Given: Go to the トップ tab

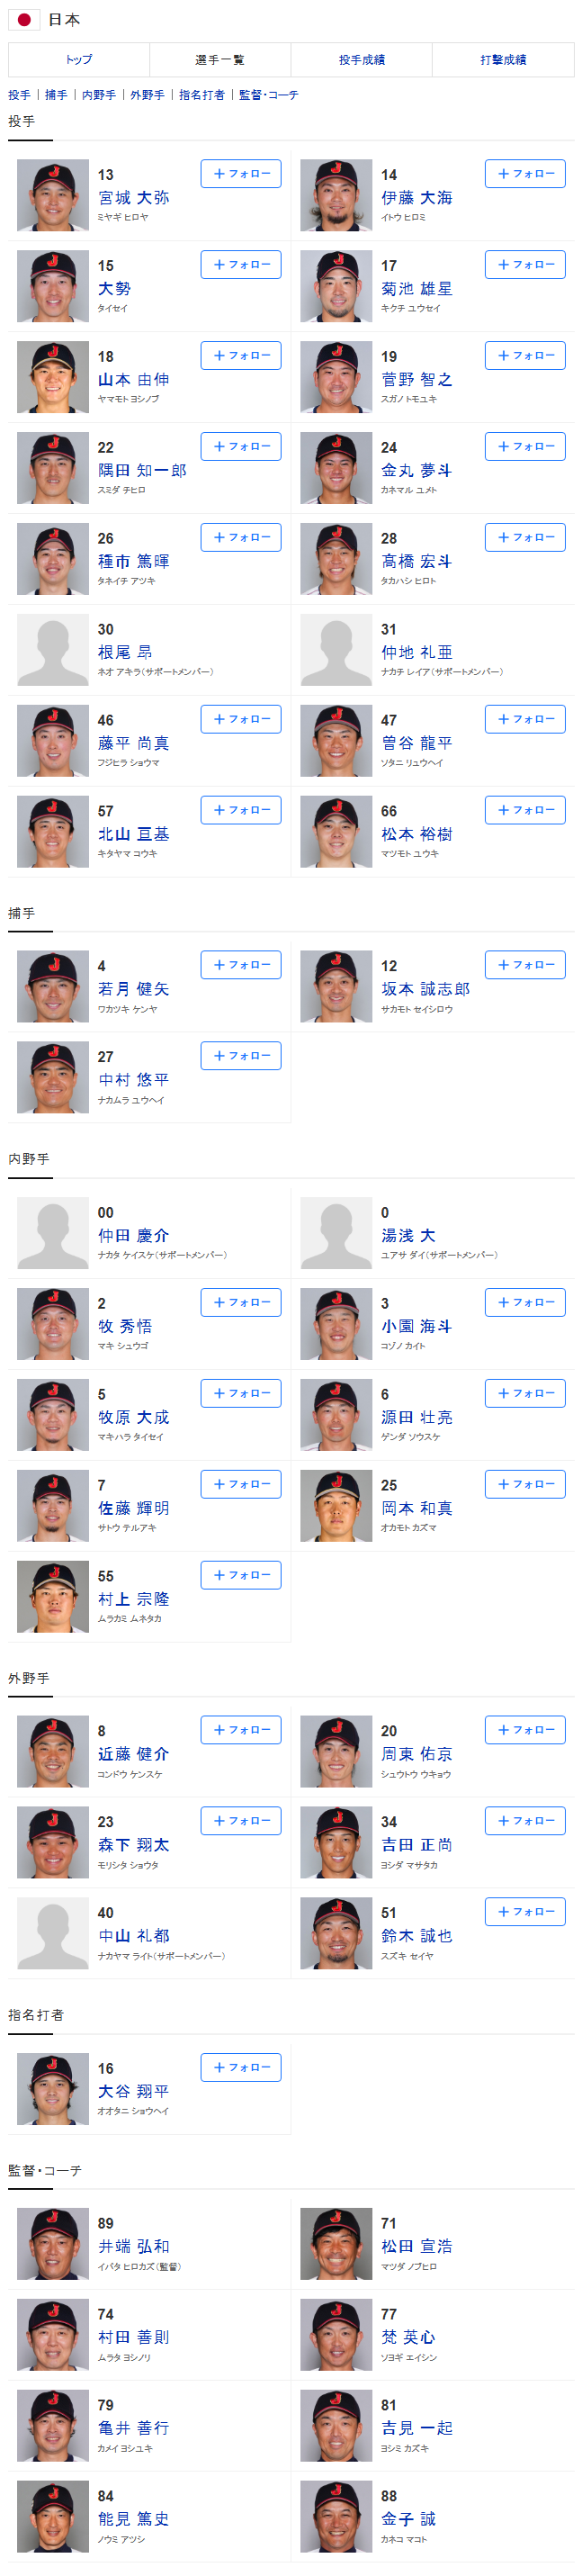Looking at the screenshot, I should tap(79, 60).
